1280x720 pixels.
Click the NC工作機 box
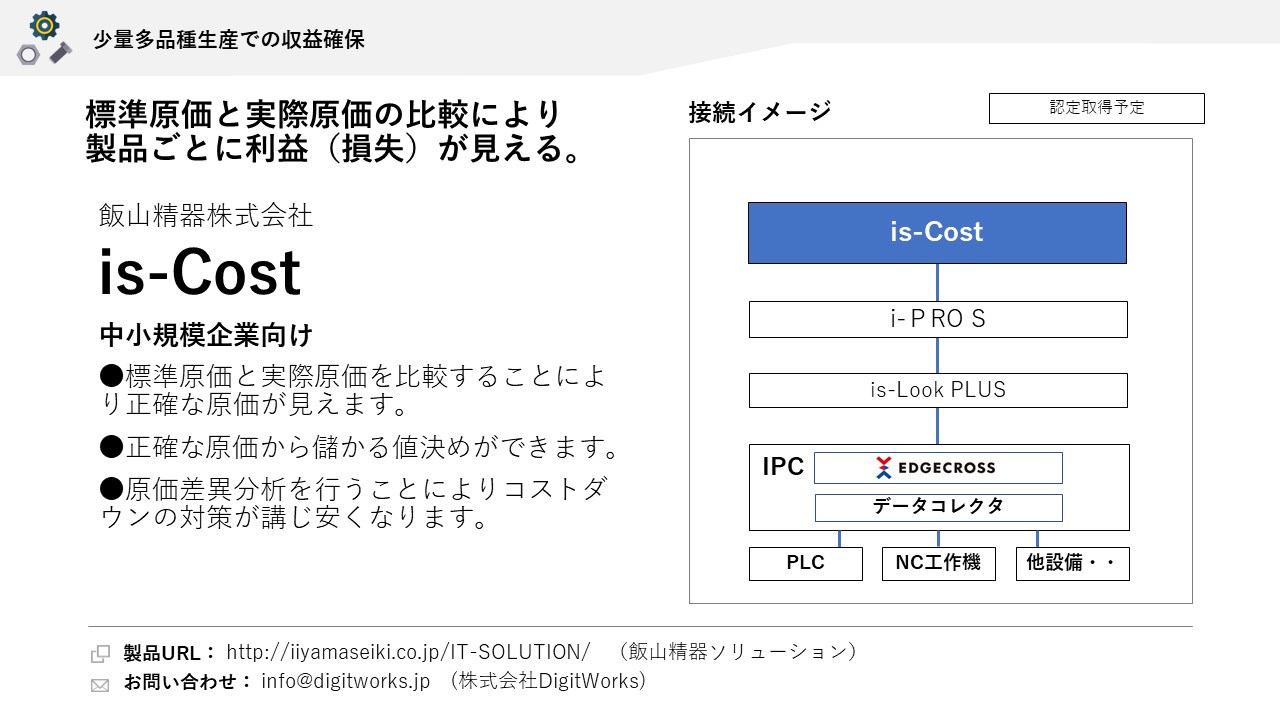(938, 563)
